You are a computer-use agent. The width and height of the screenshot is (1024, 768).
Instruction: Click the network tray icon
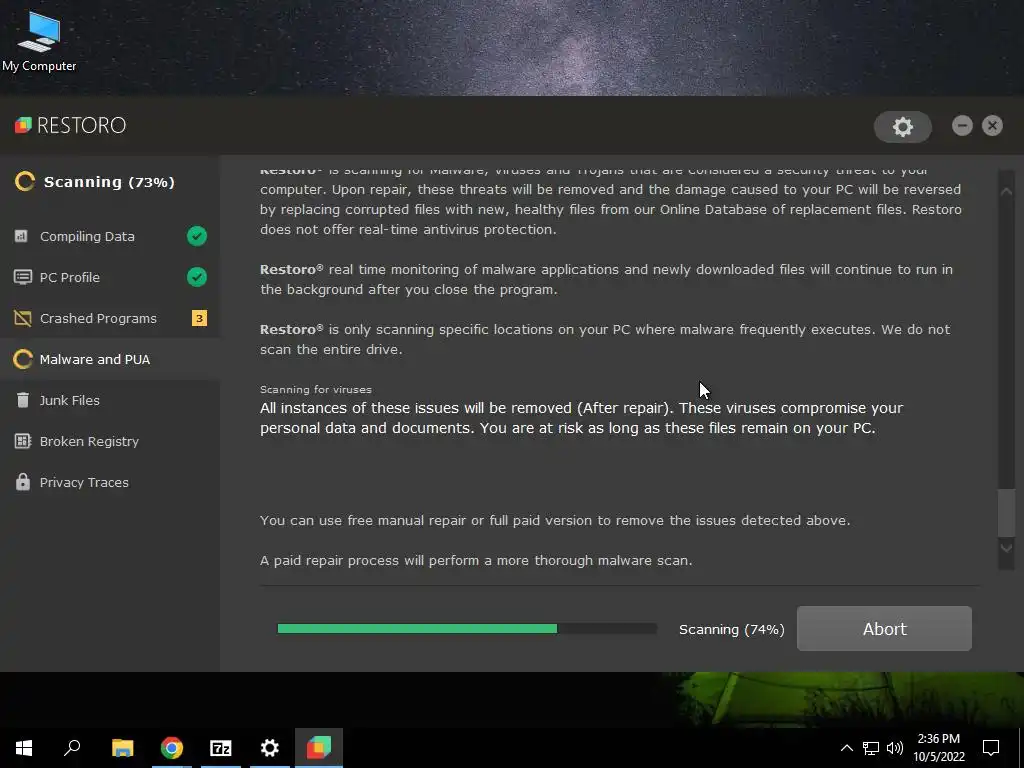[871, 748]
